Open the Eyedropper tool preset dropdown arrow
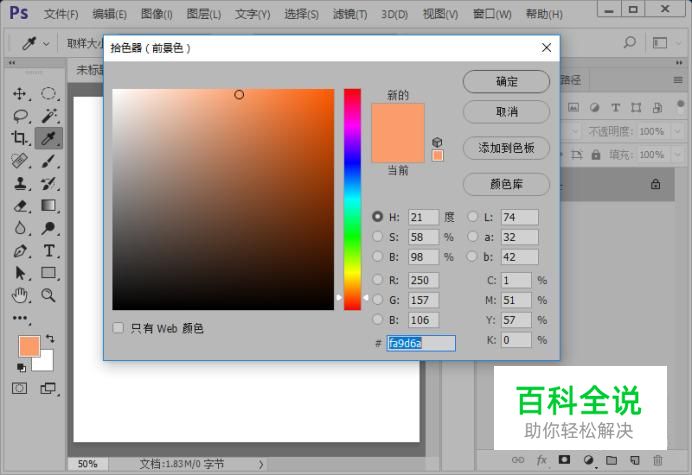Screen dimensions: 692x475 point(46,44)
